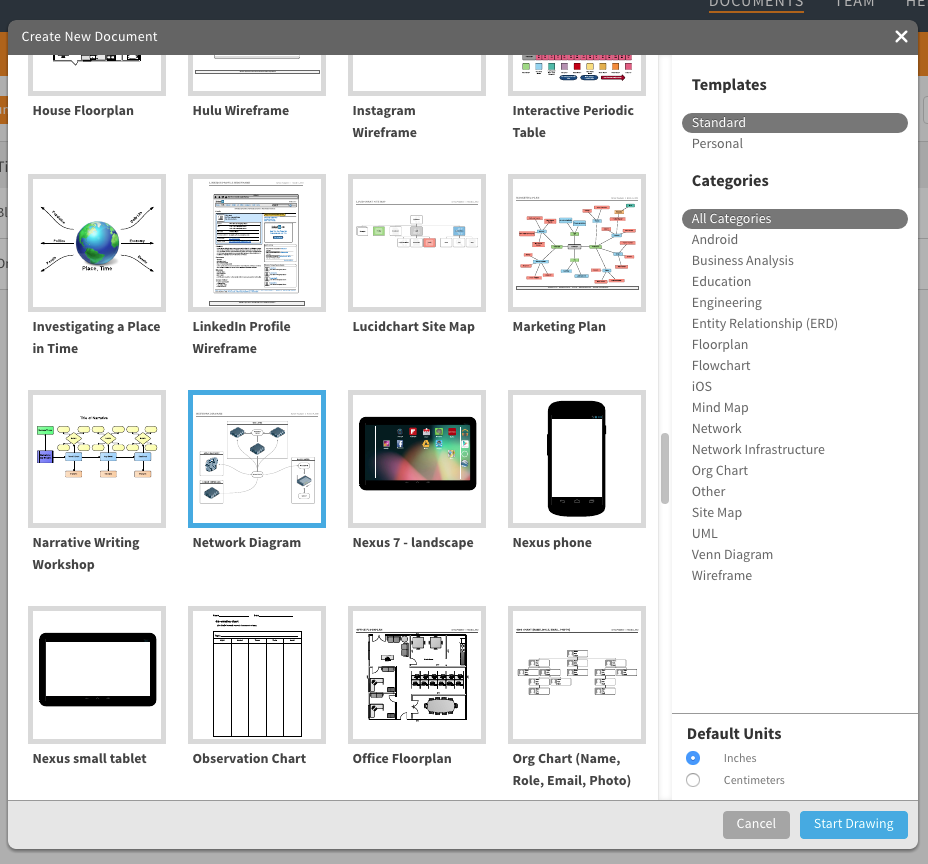Select the Nexus small tablet template

pos(97,675)
